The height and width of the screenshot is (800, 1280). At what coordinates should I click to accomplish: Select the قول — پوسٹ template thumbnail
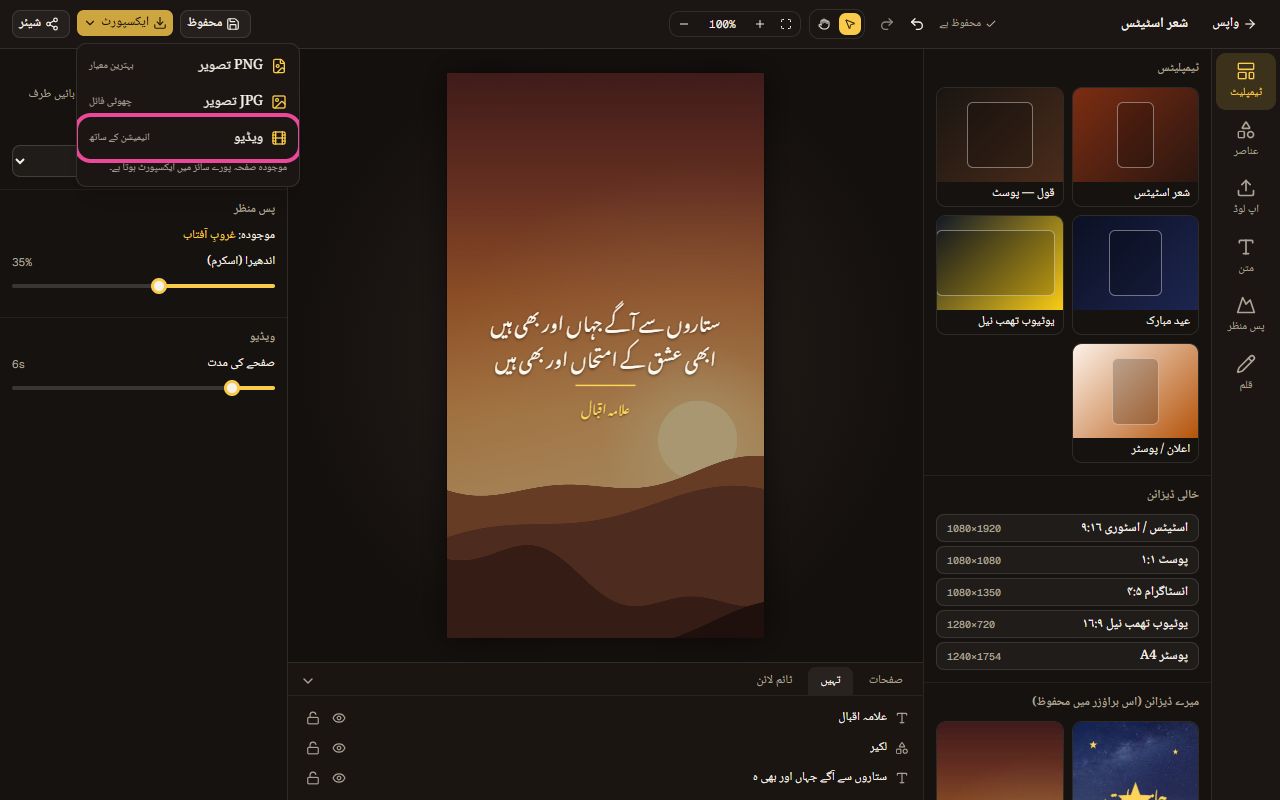click(999, 146)
